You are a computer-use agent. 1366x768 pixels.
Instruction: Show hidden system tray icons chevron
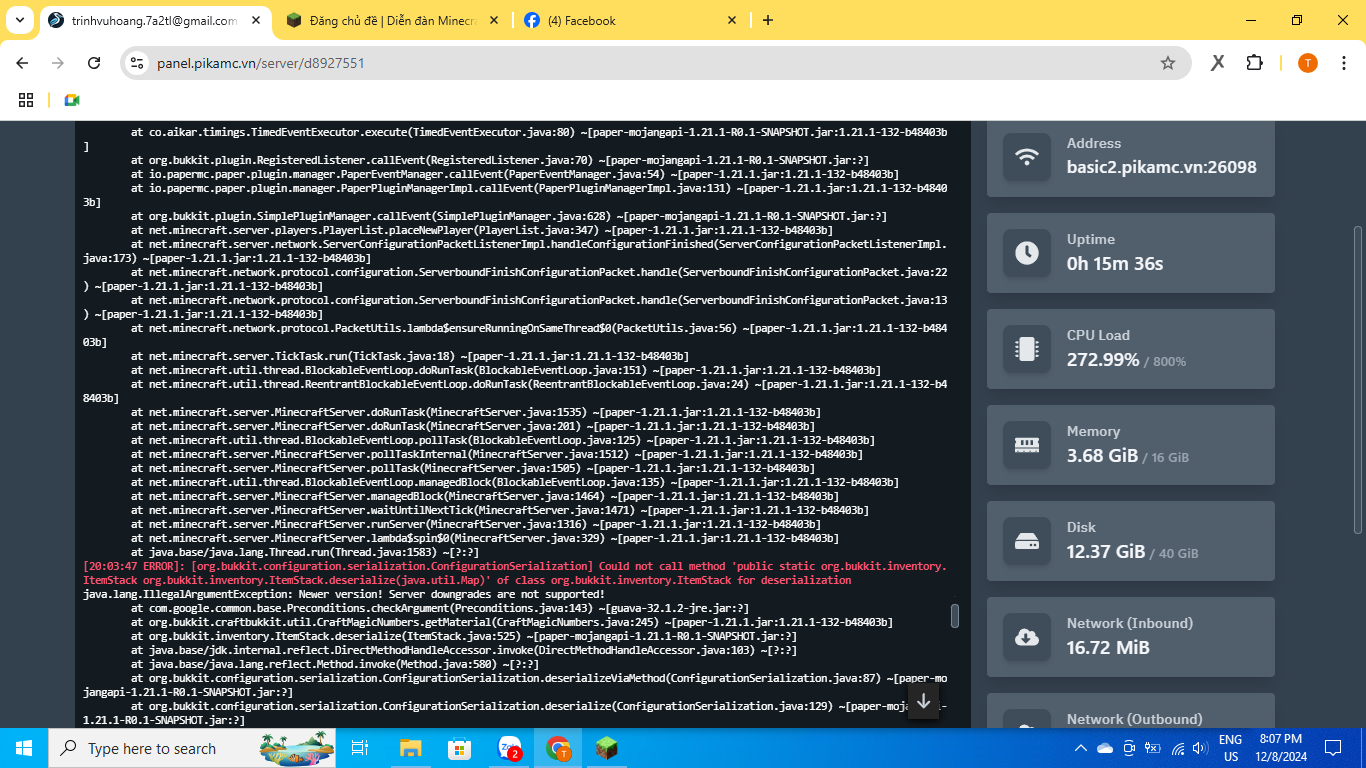pyautogui.click(x=1081, y=748)
